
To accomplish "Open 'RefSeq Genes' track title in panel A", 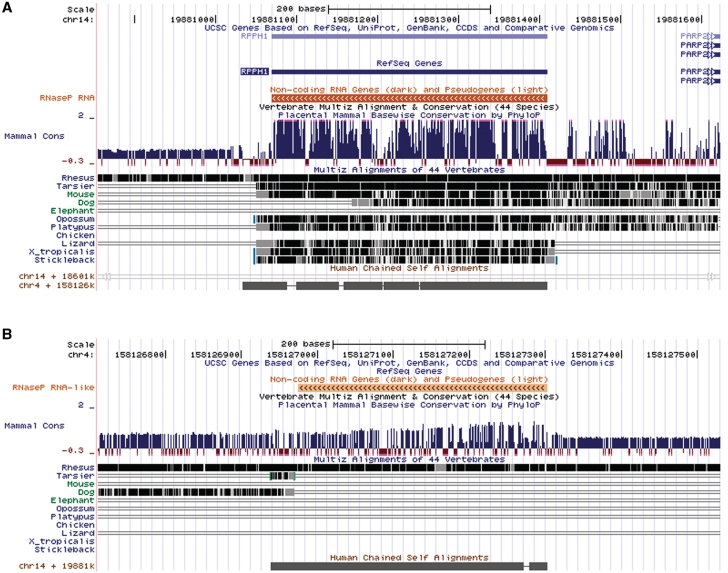I will [409, 63].
